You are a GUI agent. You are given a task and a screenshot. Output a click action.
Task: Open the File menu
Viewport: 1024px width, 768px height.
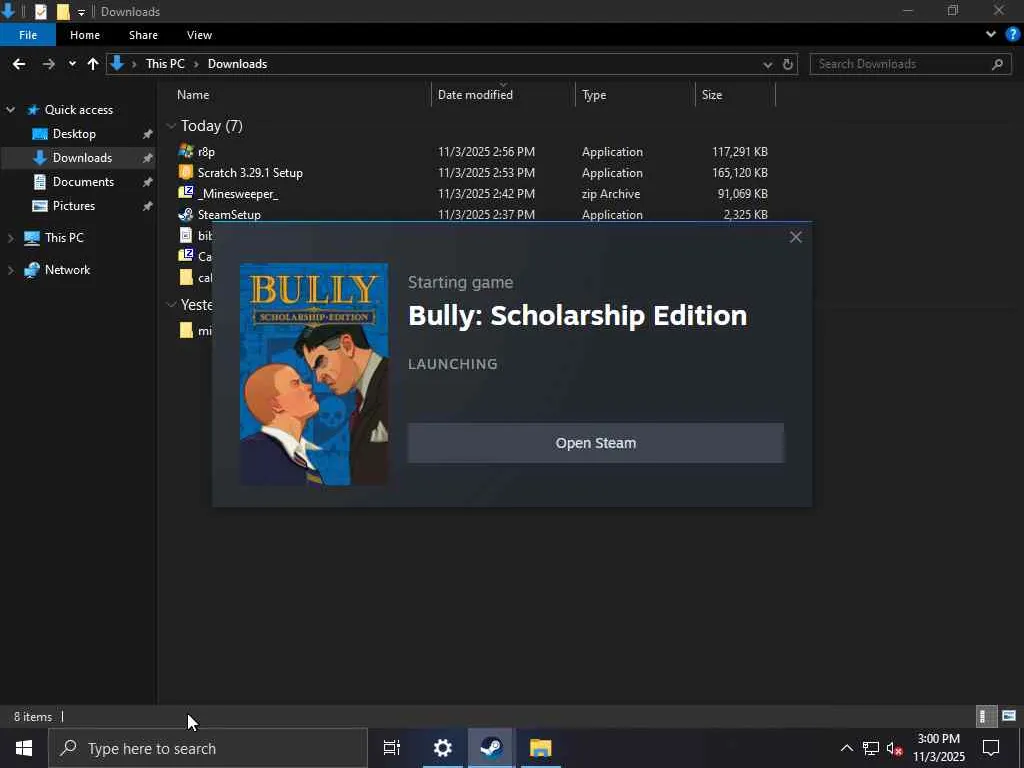28,35
